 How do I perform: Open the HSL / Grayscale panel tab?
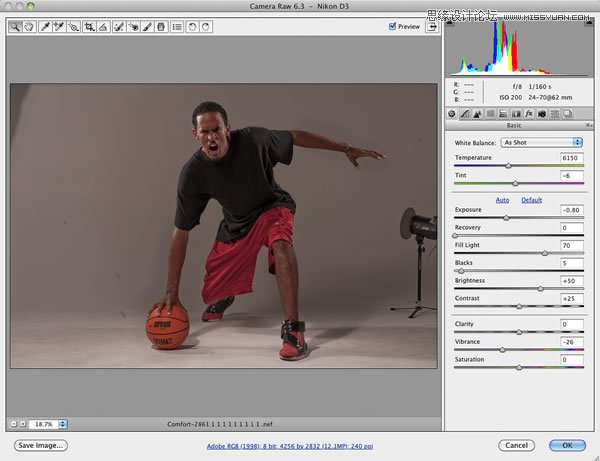pos(490,114)
